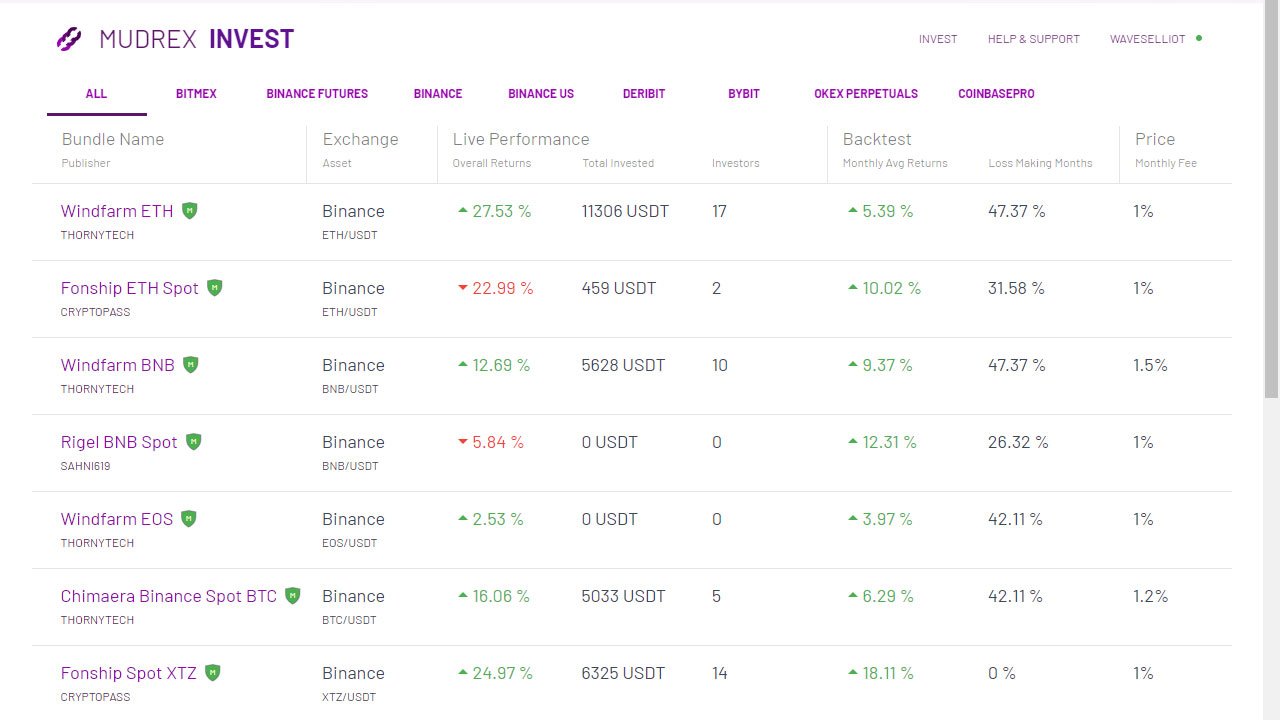
Task: Click the vertical page scrollbar
Action: pyautogui.click(x=1271, y=200)
